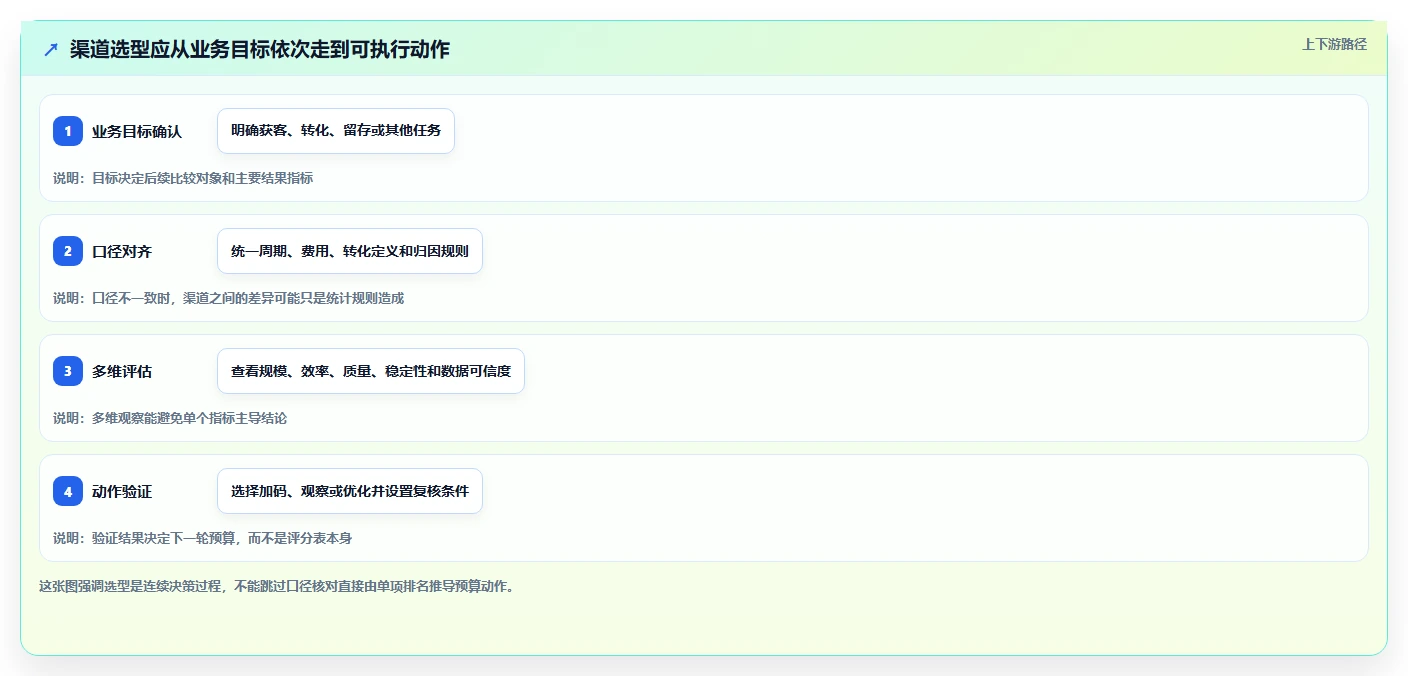Click the note 验证结果决定下一轮预算
Screen dimensions: 1408x676
(x=202, y=538)
